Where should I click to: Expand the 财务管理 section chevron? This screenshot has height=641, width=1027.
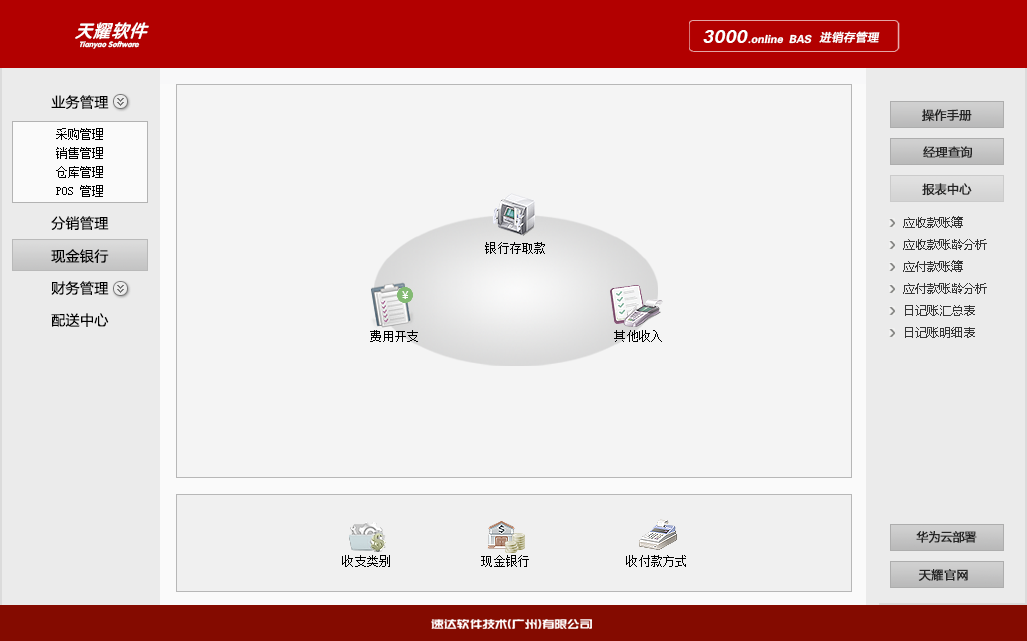(x=122, y=289)
